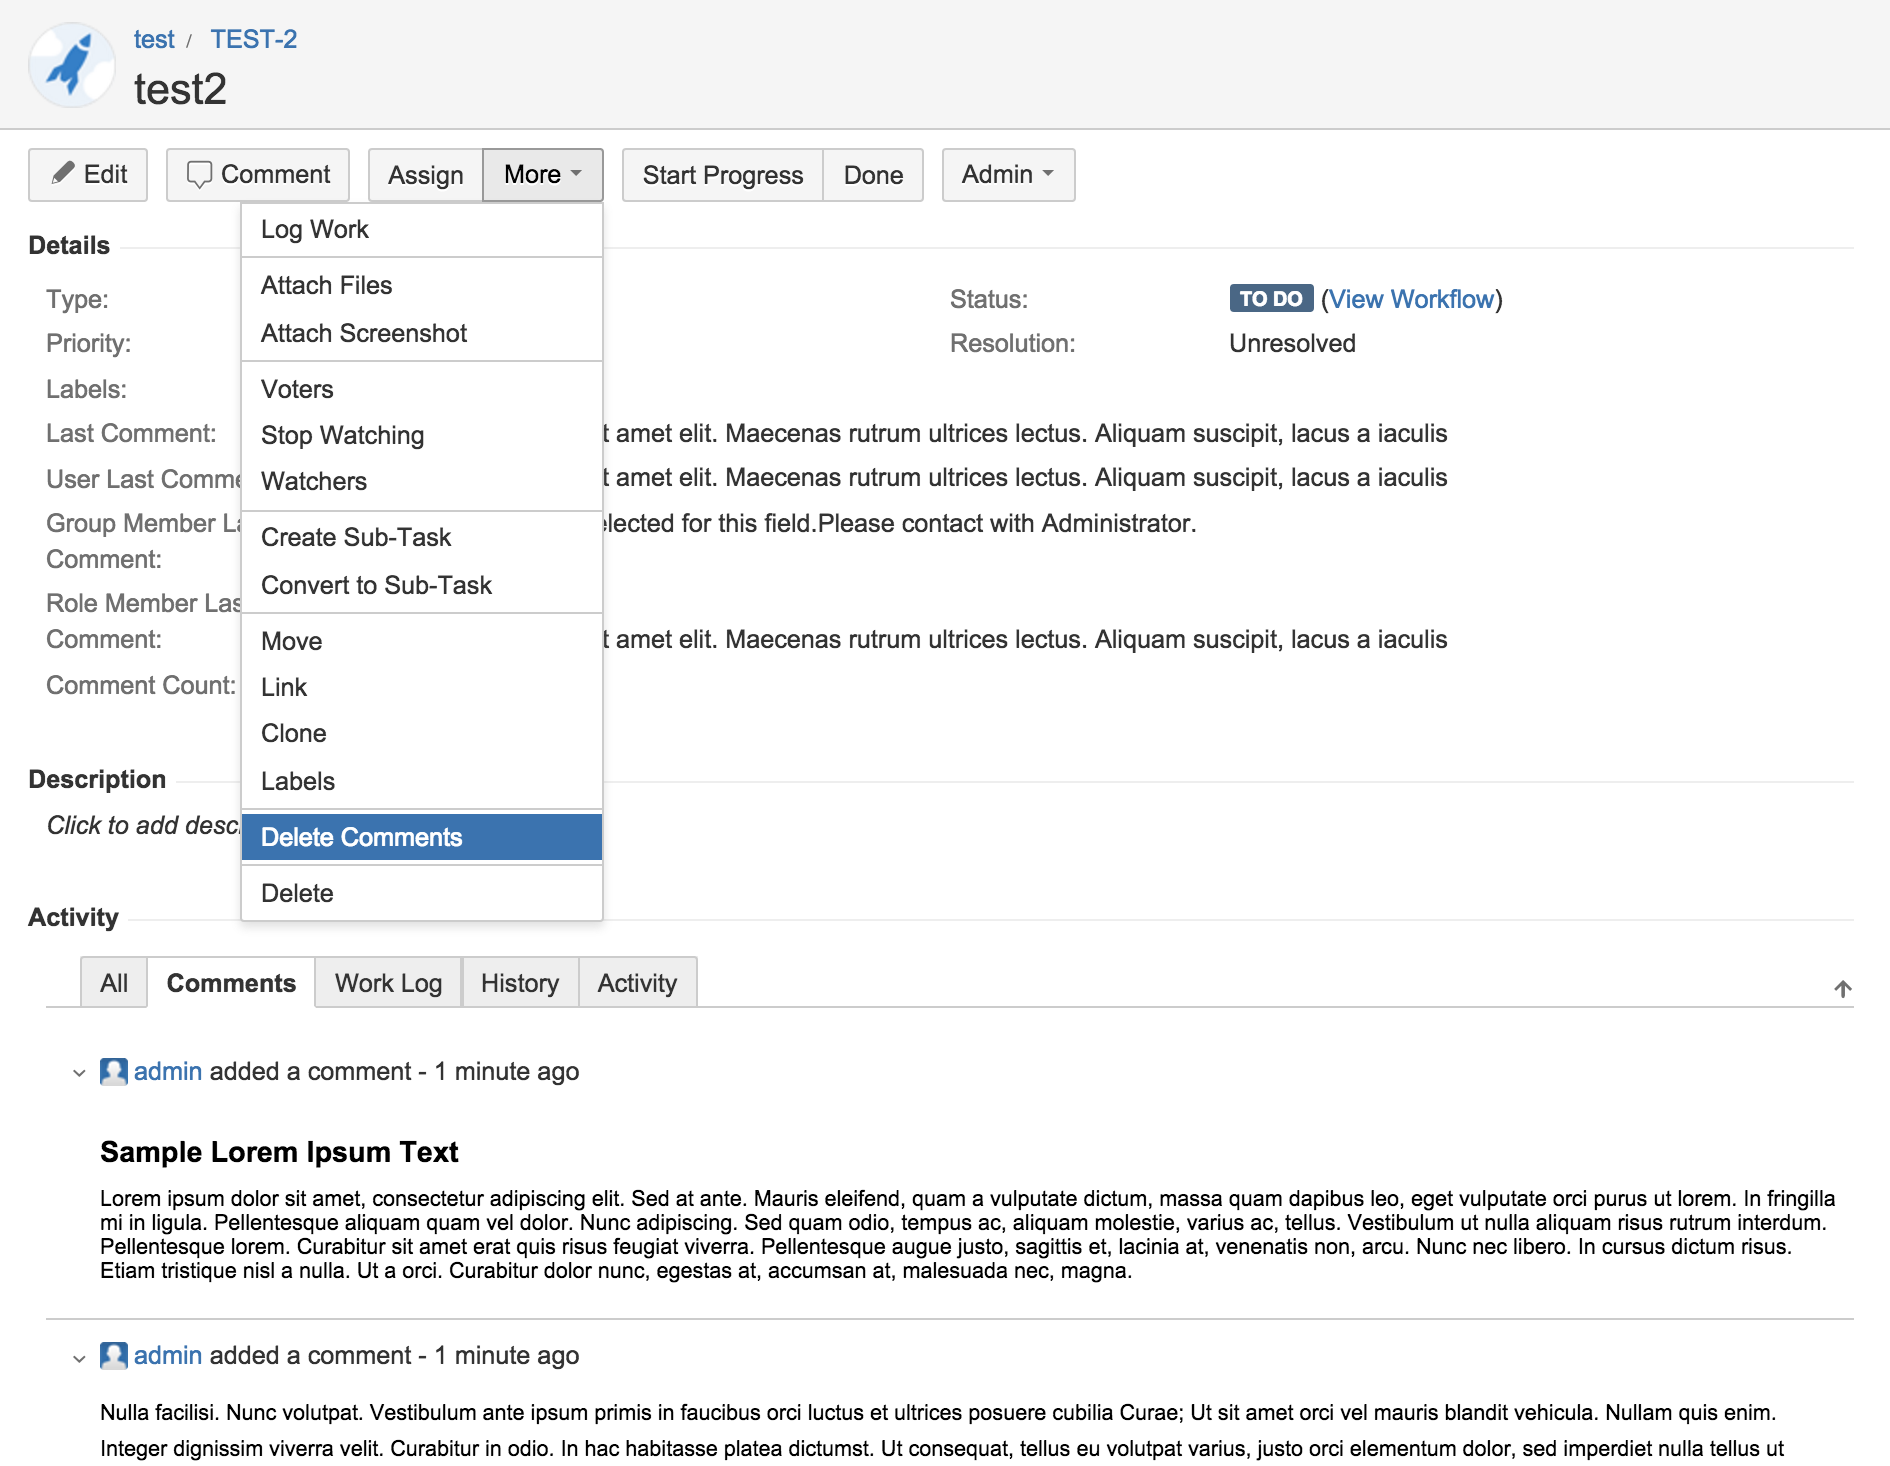The image size is (1890, 1466).
Task: Click the first admin comment avatar icon
Action: [x=114, y=1072]
